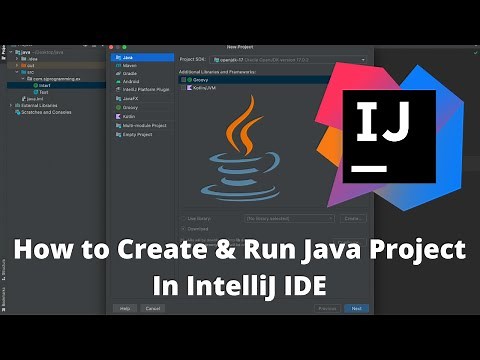Collapse the java project root node
This screenshot has width=480, height=360.
[x=11, y=52]
